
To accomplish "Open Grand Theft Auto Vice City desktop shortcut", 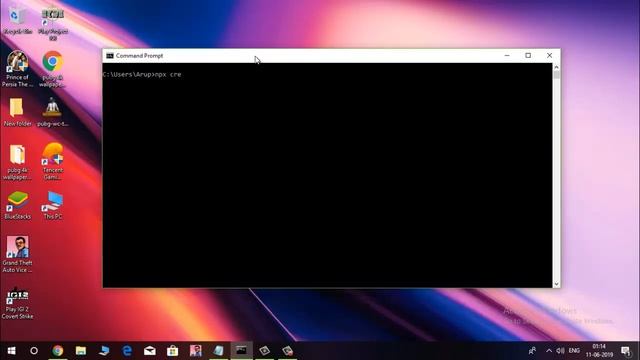I will tap(17, 254).
